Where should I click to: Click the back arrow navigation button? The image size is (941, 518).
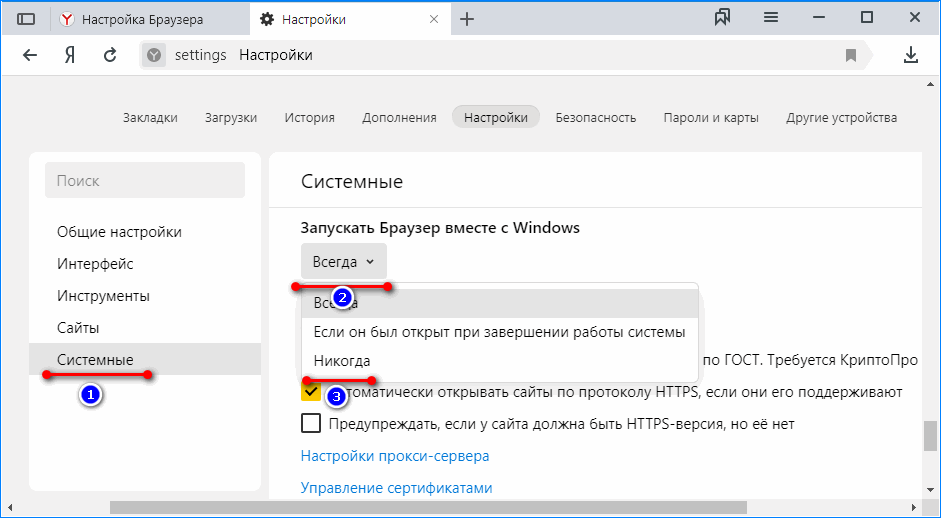pos(30,55)
